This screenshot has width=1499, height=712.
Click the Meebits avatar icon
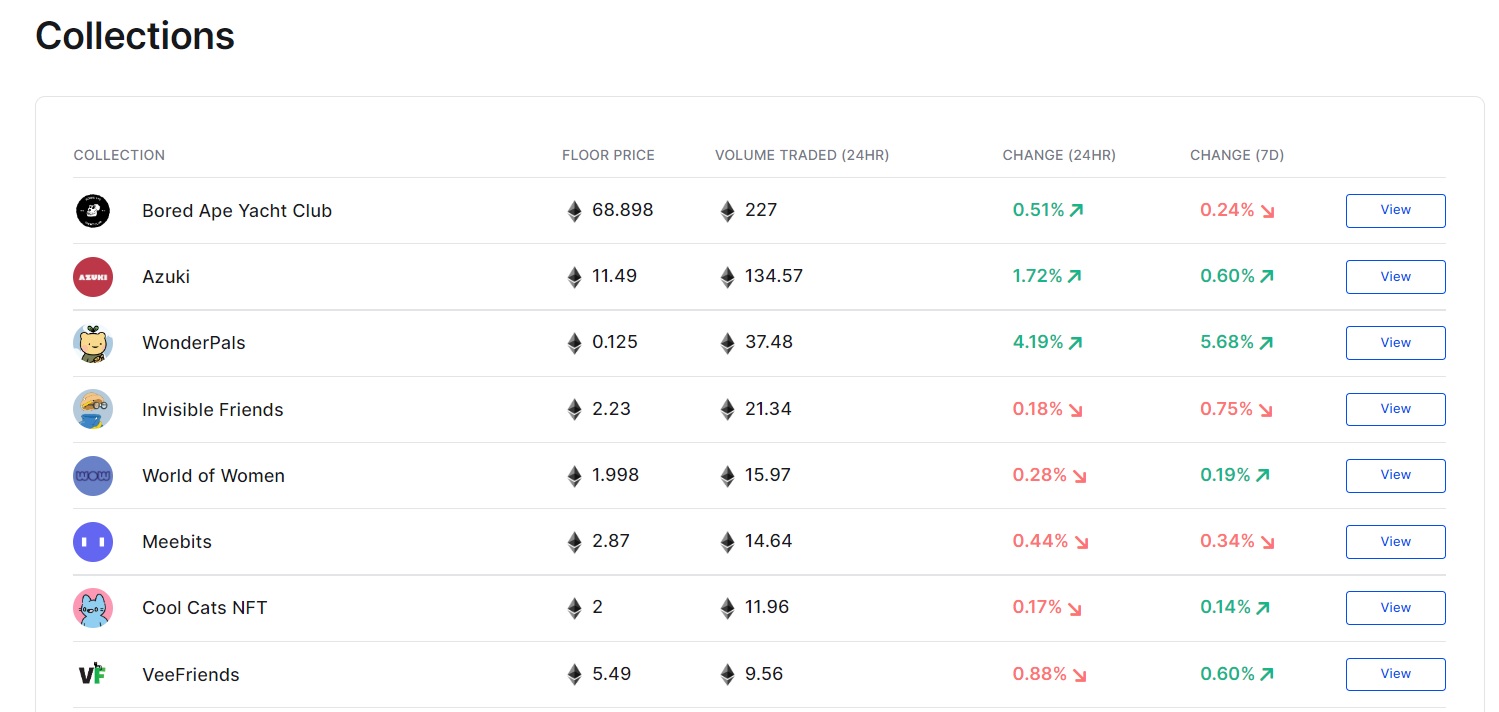point(93,541)
